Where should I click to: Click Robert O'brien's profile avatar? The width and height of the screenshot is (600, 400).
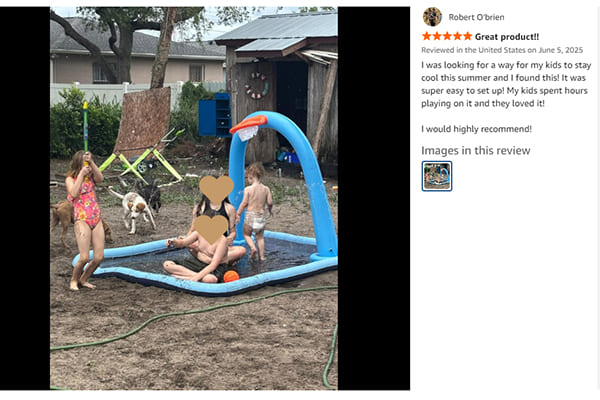pyautogui.click(x=432, y=17)
